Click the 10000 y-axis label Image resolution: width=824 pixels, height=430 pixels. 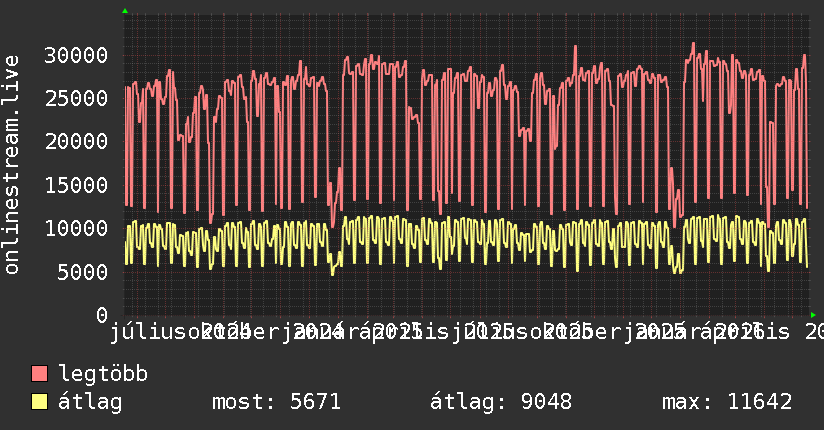click(76, 228)
